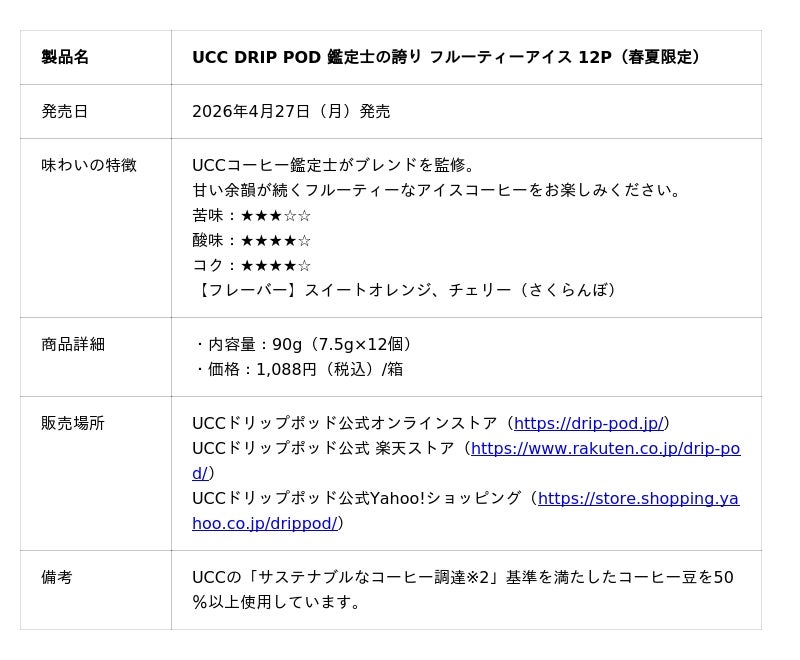Click the コク star rating line
Viewport: 800px width, 660px height.
[x=251, y=265]
